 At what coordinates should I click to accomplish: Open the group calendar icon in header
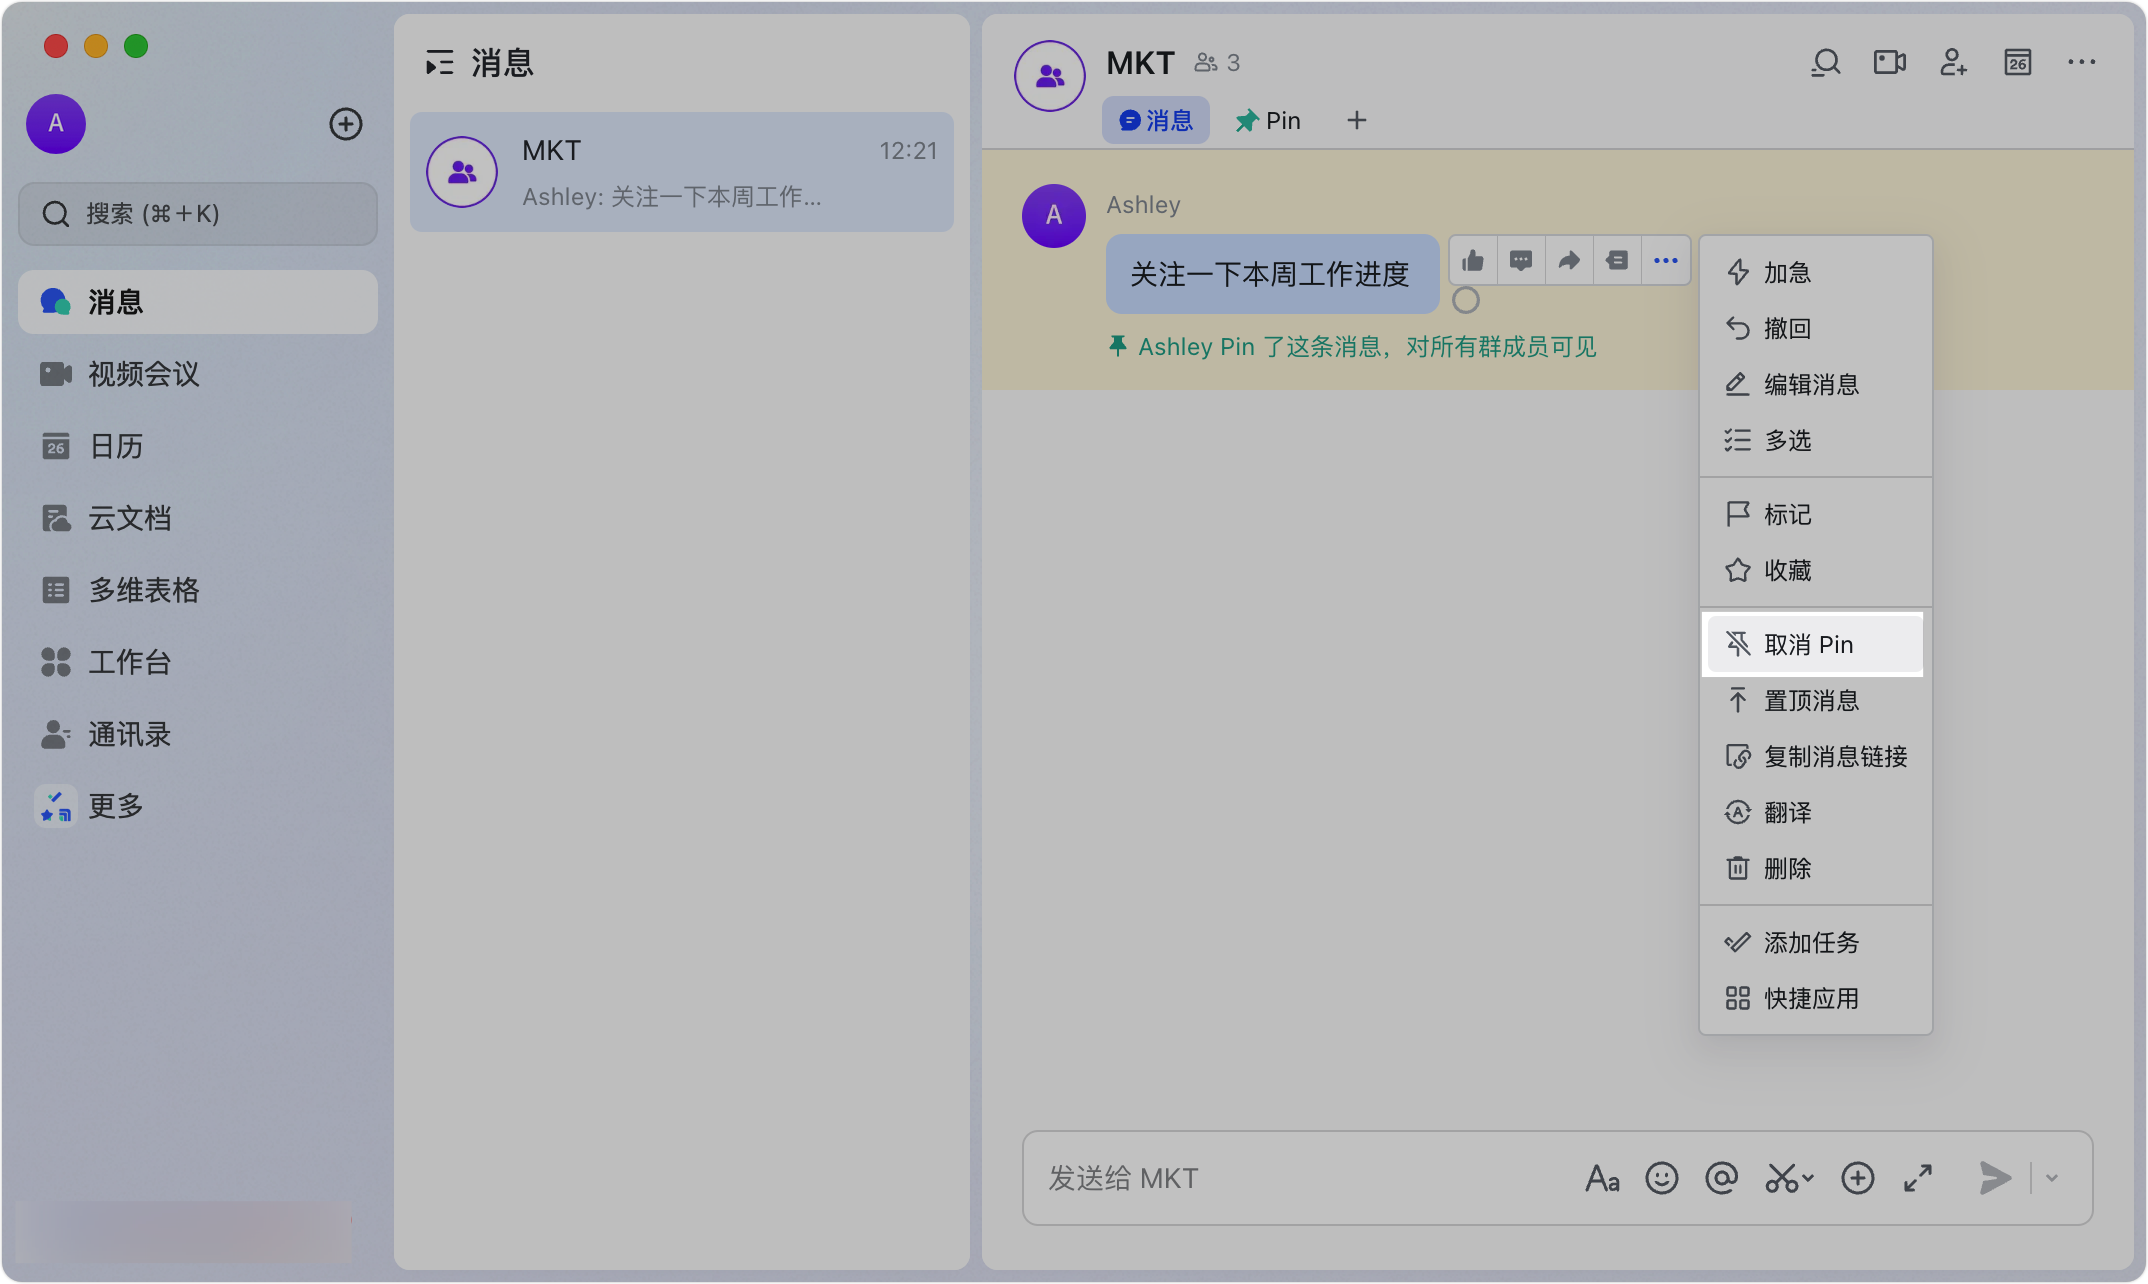click(2018, 63)
